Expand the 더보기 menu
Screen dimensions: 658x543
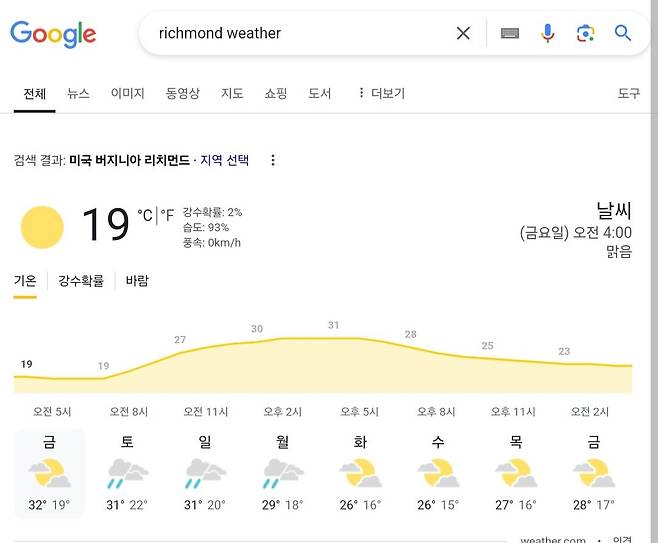381,93
